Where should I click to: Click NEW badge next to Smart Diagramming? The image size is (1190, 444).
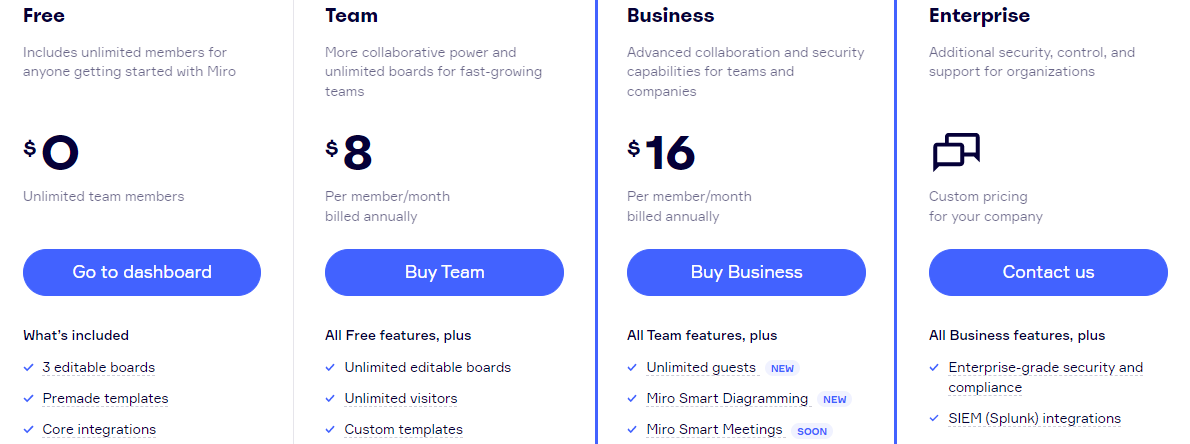point(834,399)
